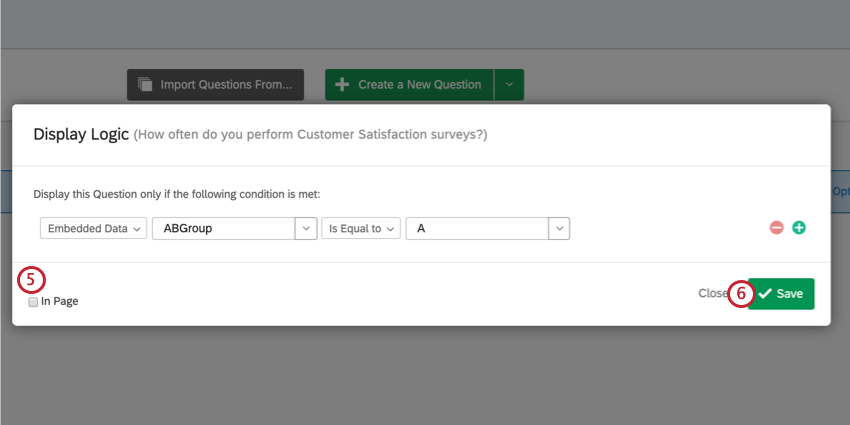850x425 pixels.
Task: Open the Is Equal to operator dropdown
Action: [361, 228]
